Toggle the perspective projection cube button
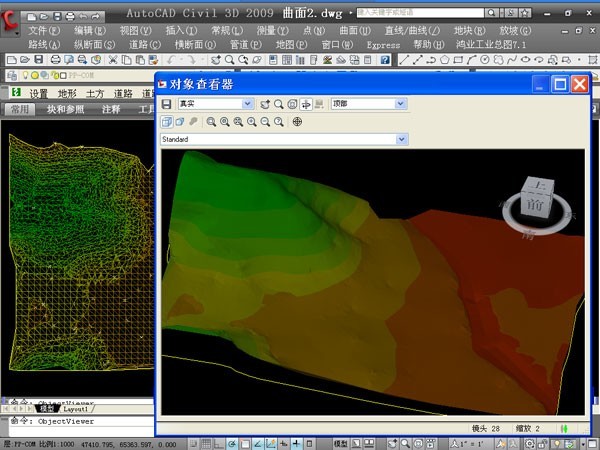The image size is (600, 450). [180, 122]
